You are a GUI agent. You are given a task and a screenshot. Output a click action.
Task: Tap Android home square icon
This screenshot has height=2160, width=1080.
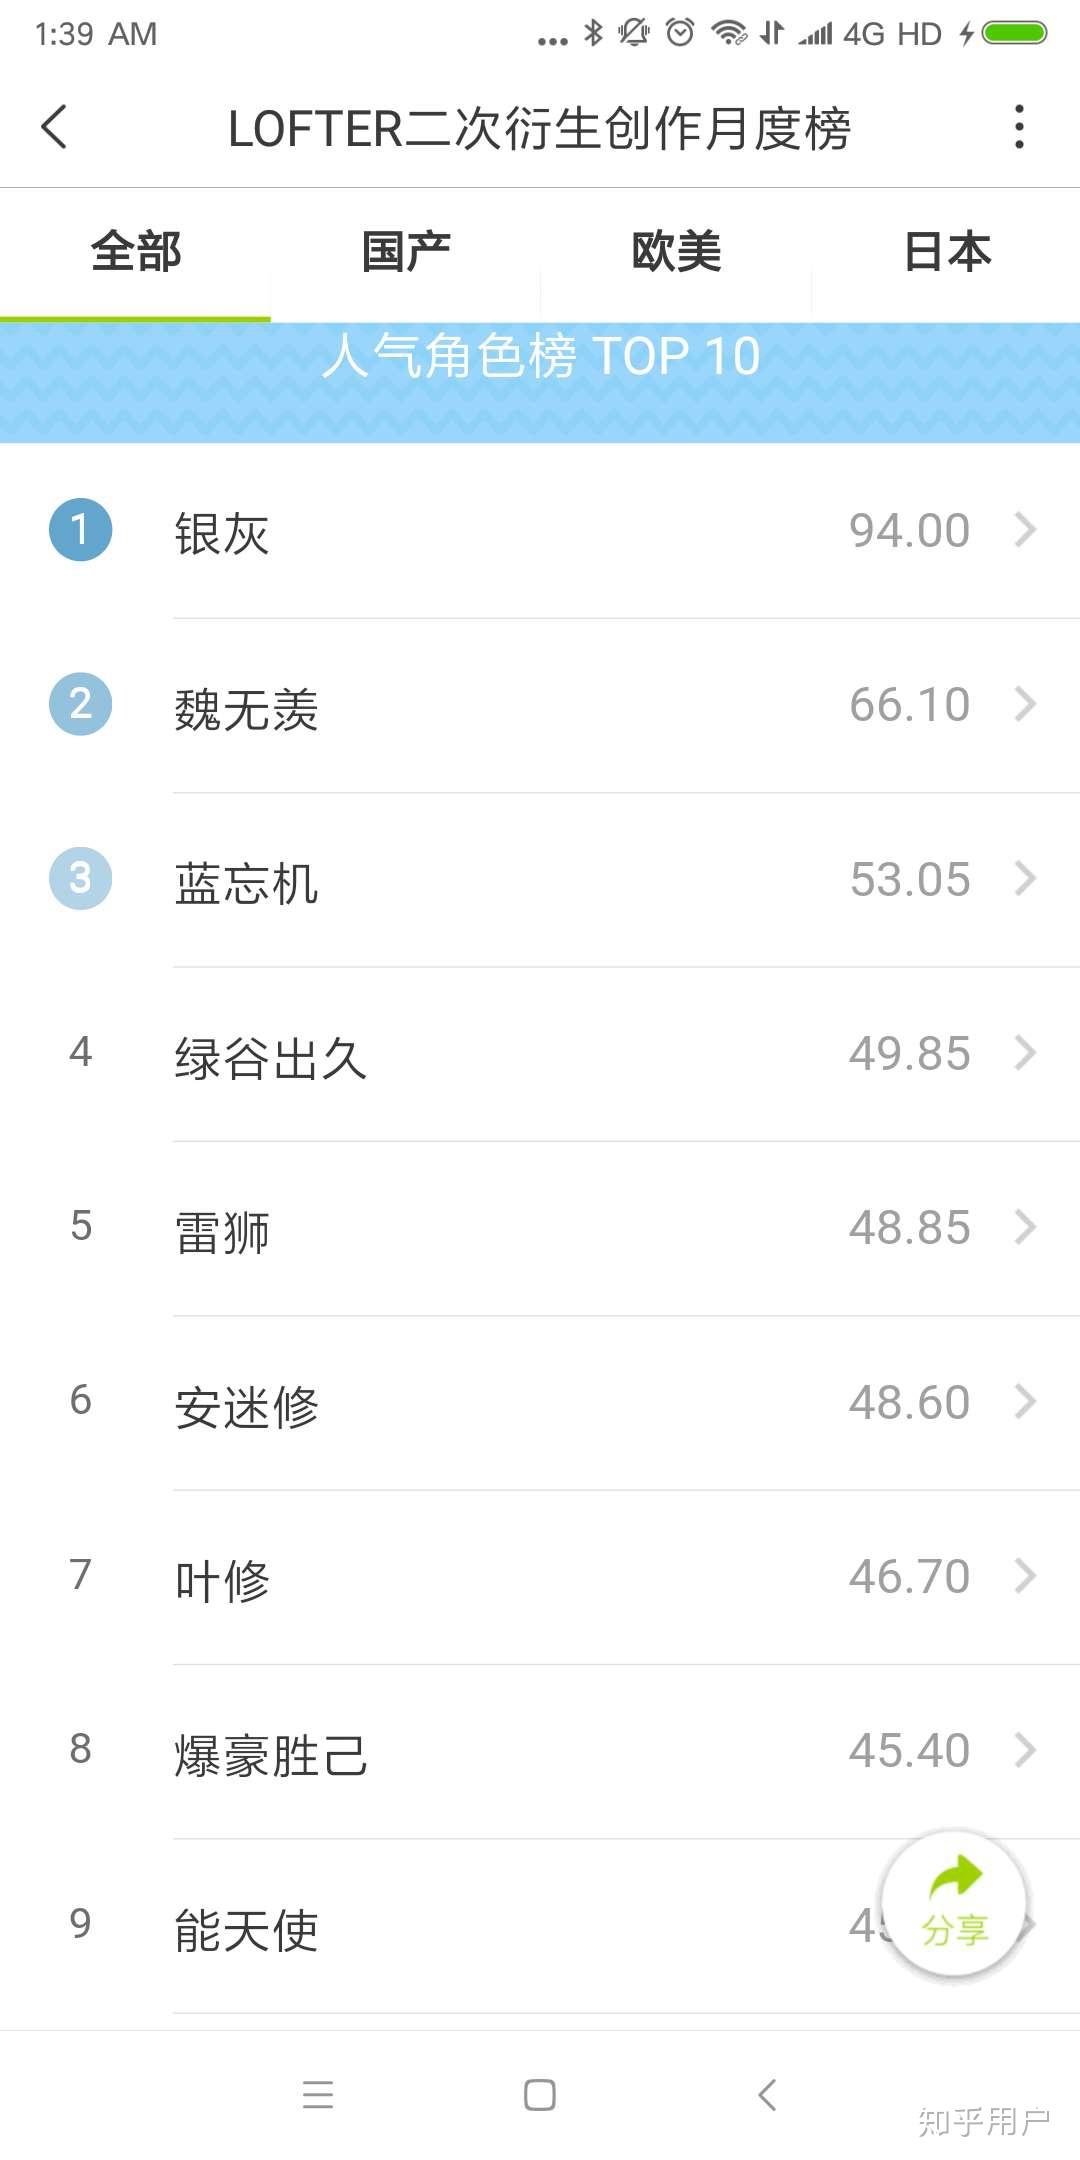click(x=540, y=2094)
